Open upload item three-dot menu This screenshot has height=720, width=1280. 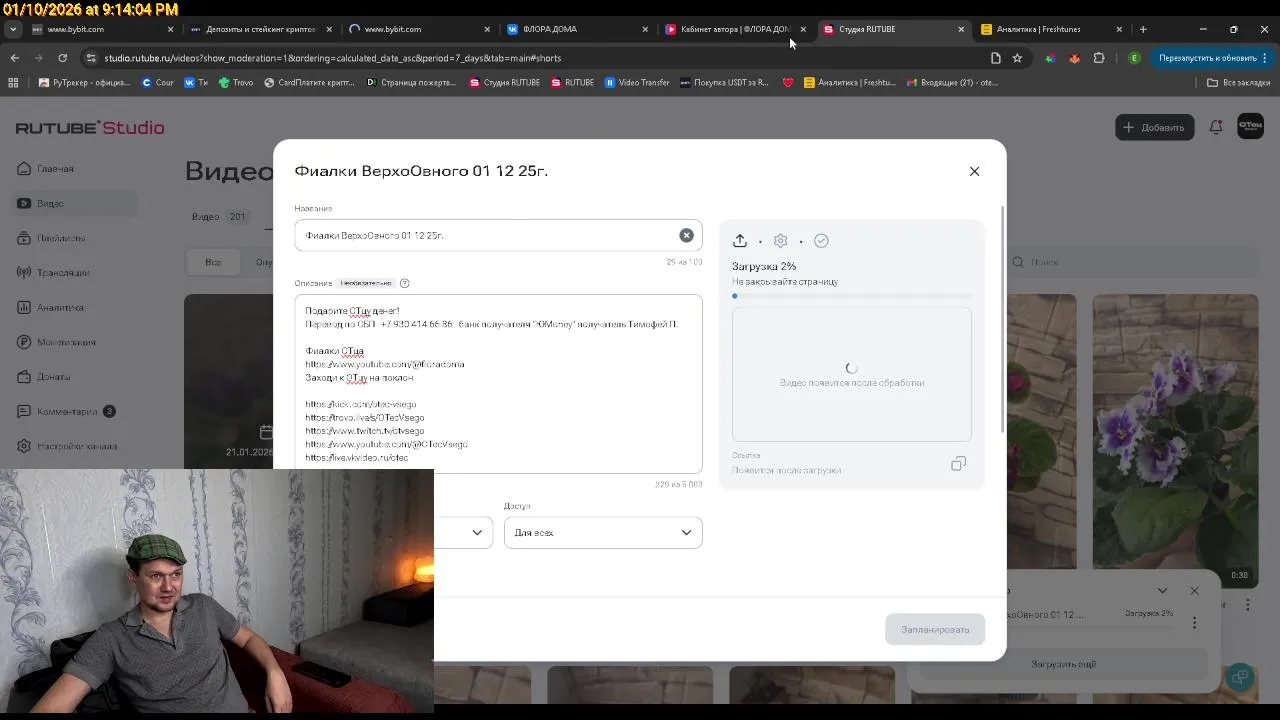[x=1194, y=623]
